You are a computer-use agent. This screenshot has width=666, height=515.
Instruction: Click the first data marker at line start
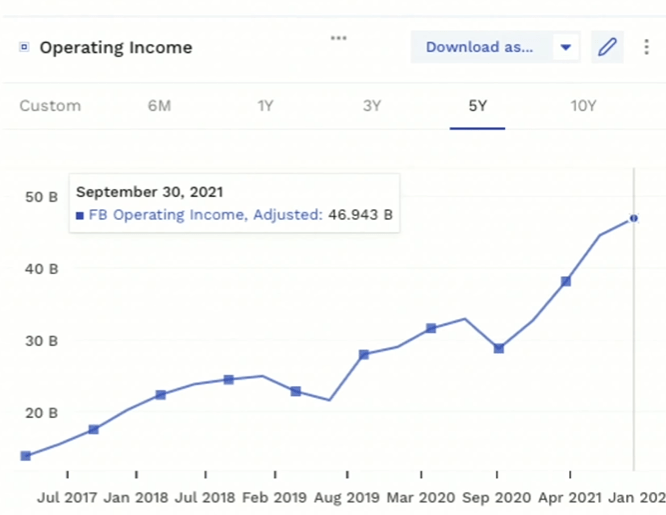point(26,456)
